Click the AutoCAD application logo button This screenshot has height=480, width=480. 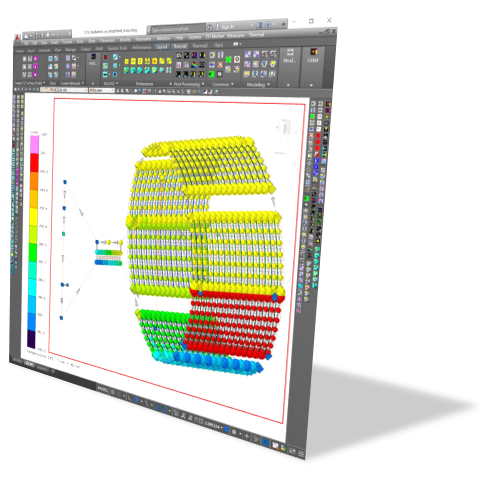(17, 39)
